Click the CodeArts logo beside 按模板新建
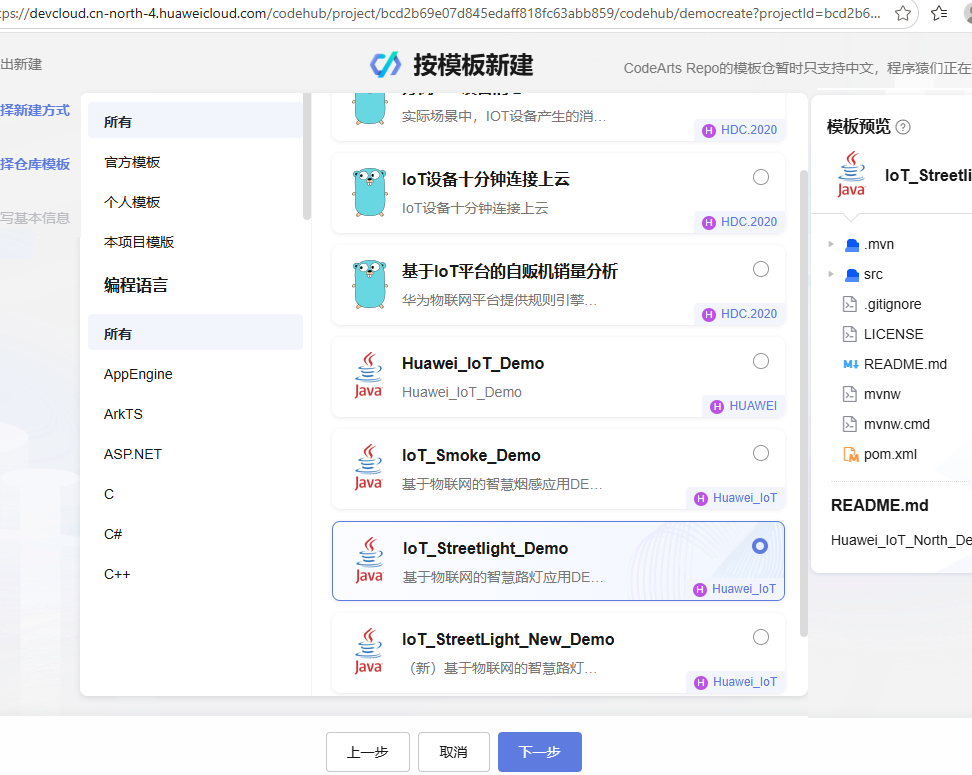The width and height of the screenshot is (972, 775). click(x=386, y=64)
